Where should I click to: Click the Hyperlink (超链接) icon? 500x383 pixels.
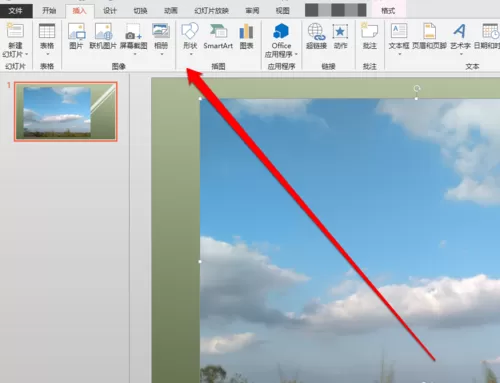point(316,31)
